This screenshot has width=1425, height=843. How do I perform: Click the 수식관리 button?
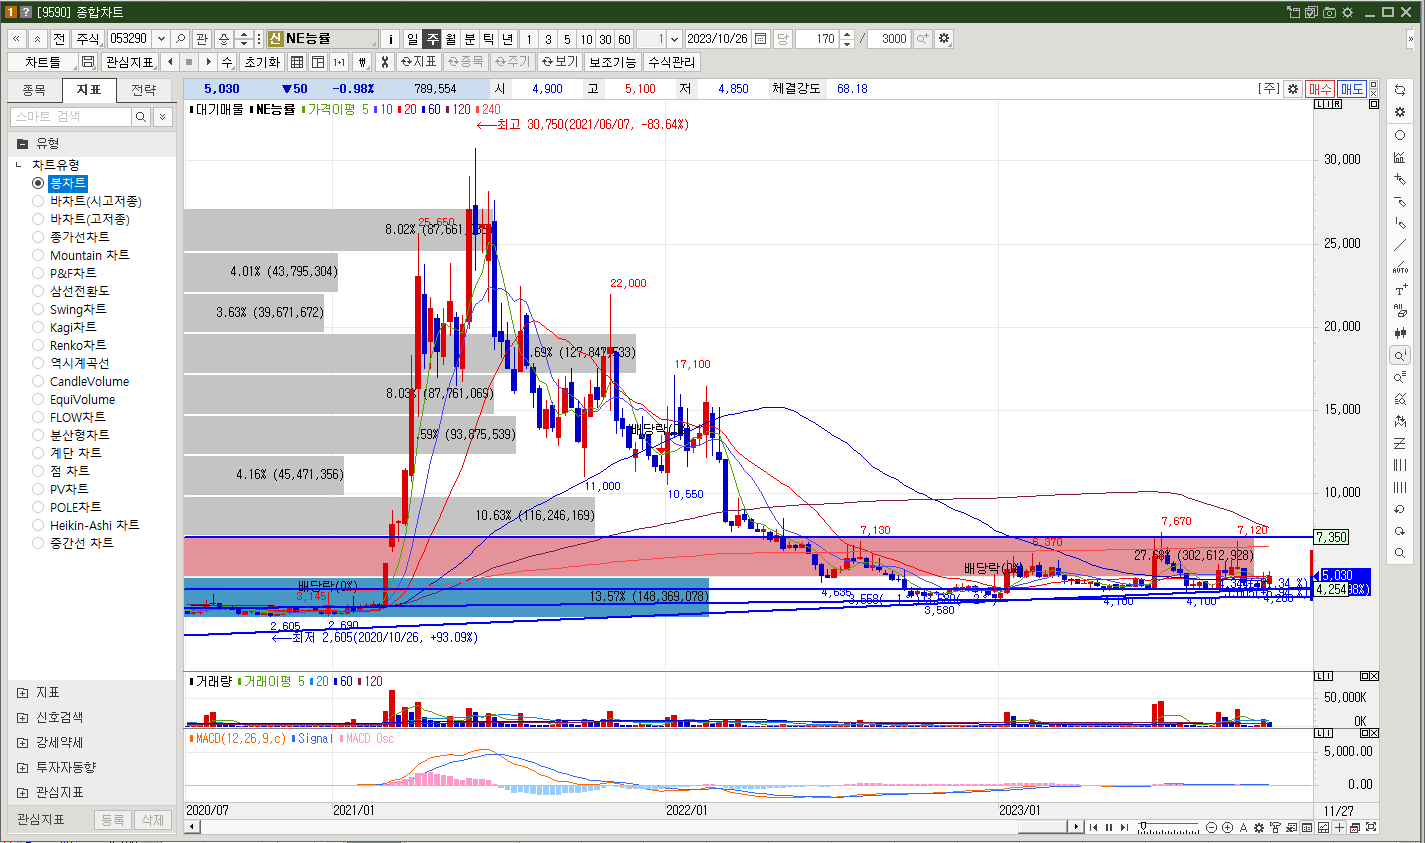671,62
